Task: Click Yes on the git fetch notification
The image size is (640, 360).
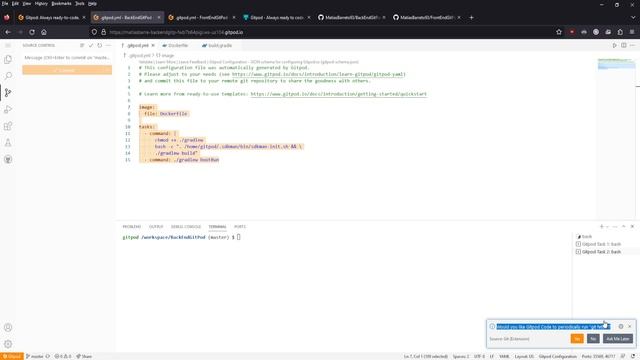Action: pos(577,339)
